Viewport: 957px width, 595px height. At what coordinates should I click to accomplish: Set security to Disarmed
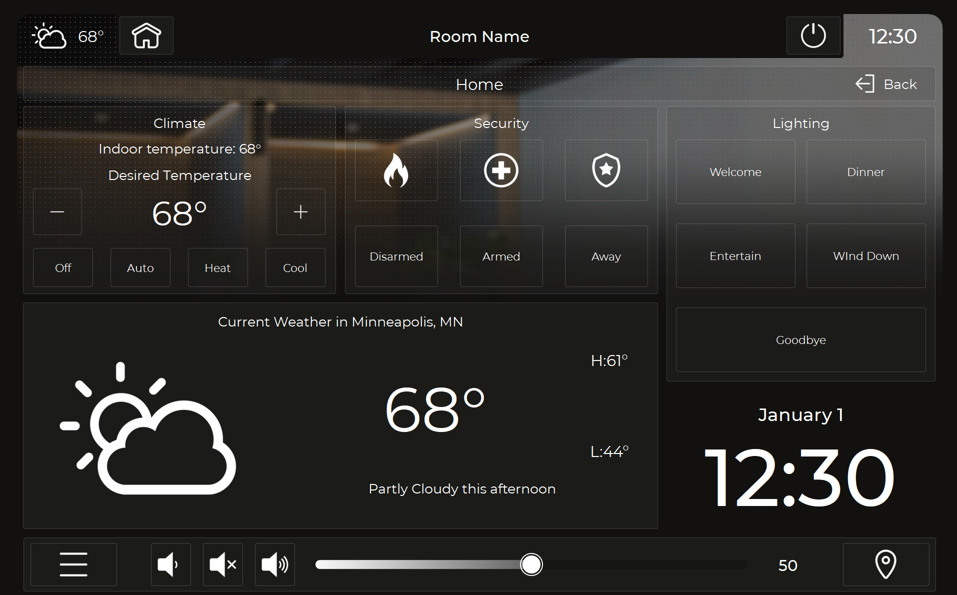(396, 256)
